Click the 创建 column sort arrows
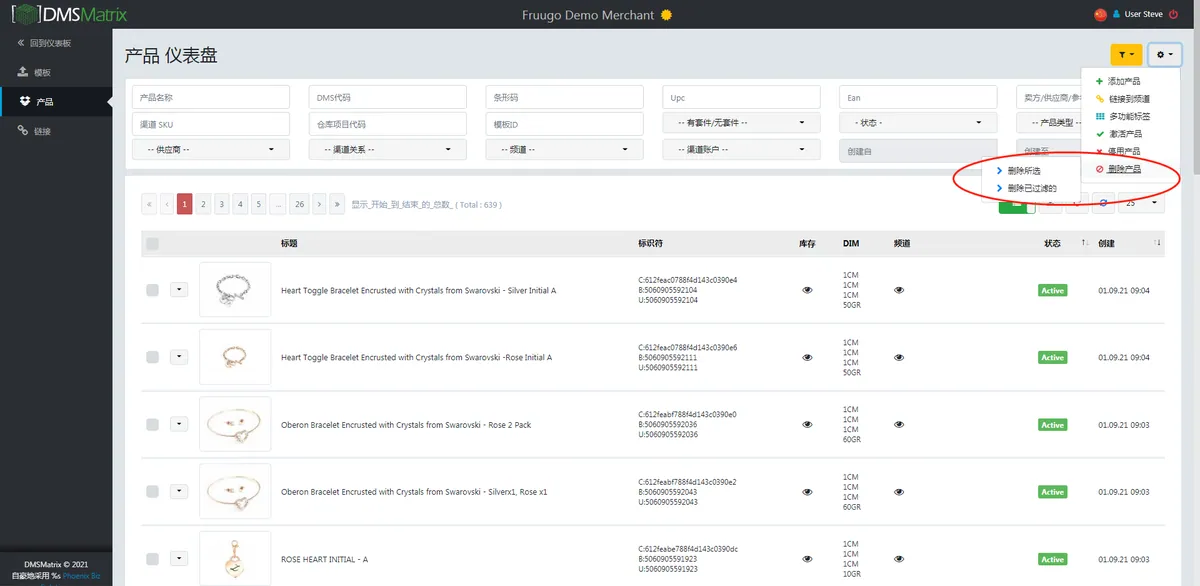 pos(1158,243)
